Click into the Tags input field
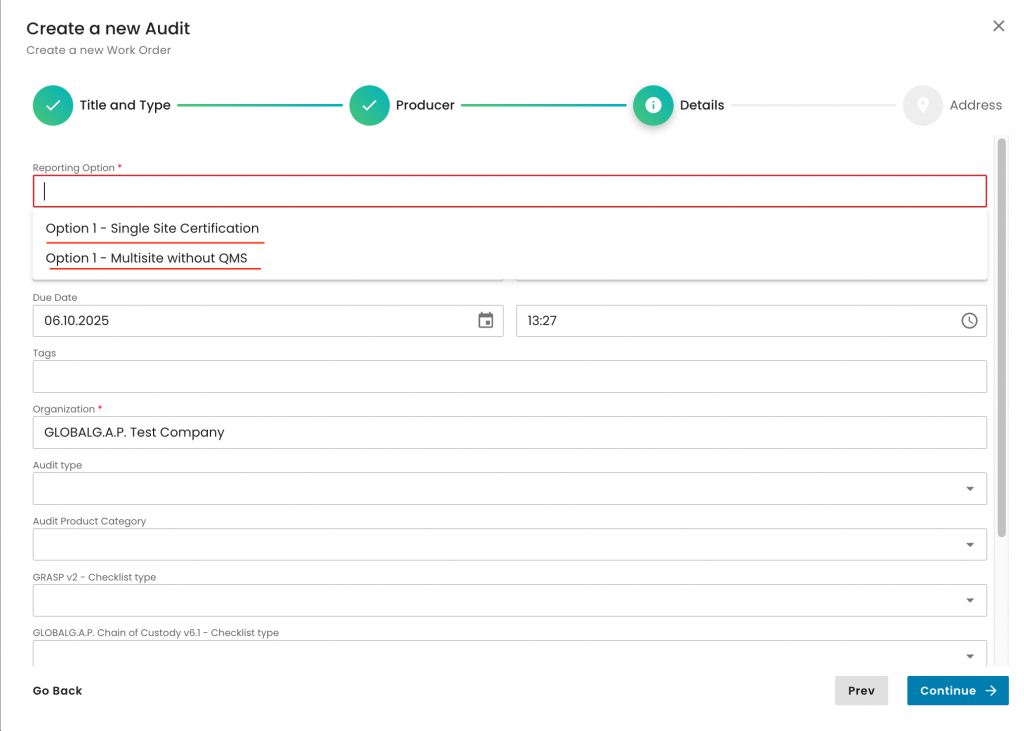1024x731 pixels. click(x=509, y=377)
